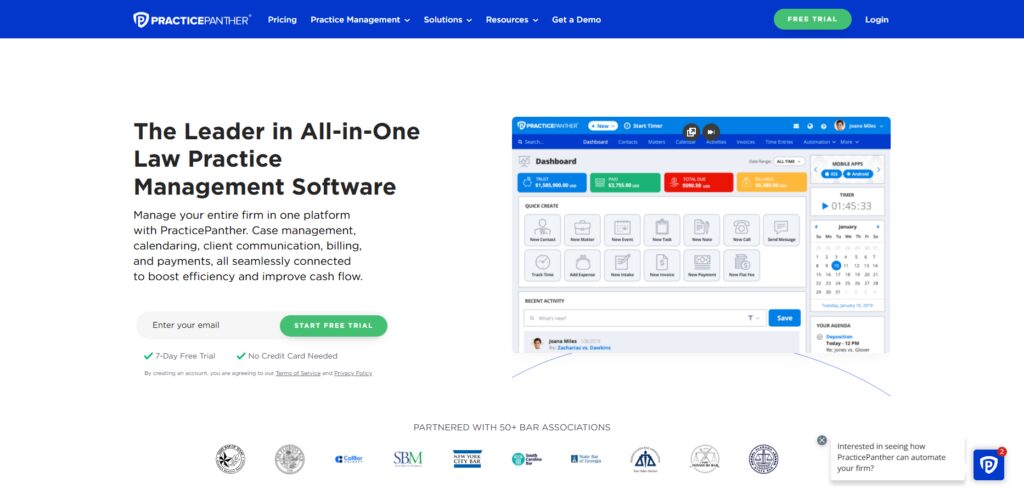Click the mail envelope icon in dashboard preview

tap(796, 126)
